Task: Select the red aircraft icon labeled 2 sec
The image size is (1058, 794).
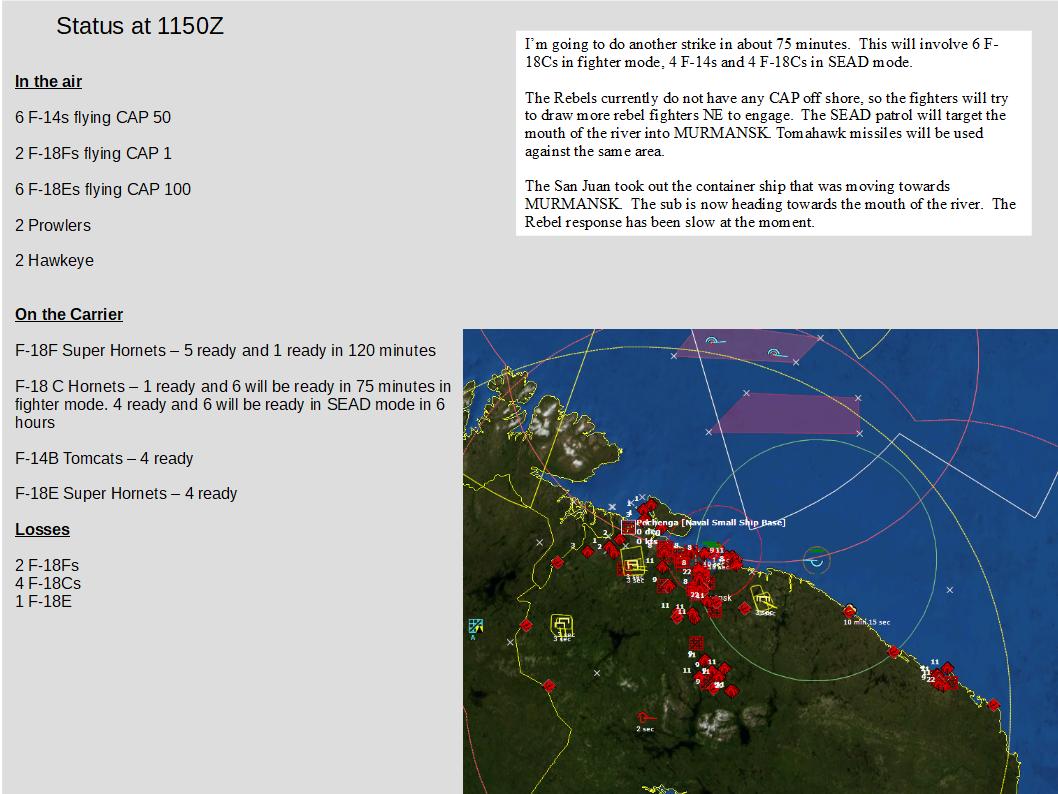Action: point(646,717)
